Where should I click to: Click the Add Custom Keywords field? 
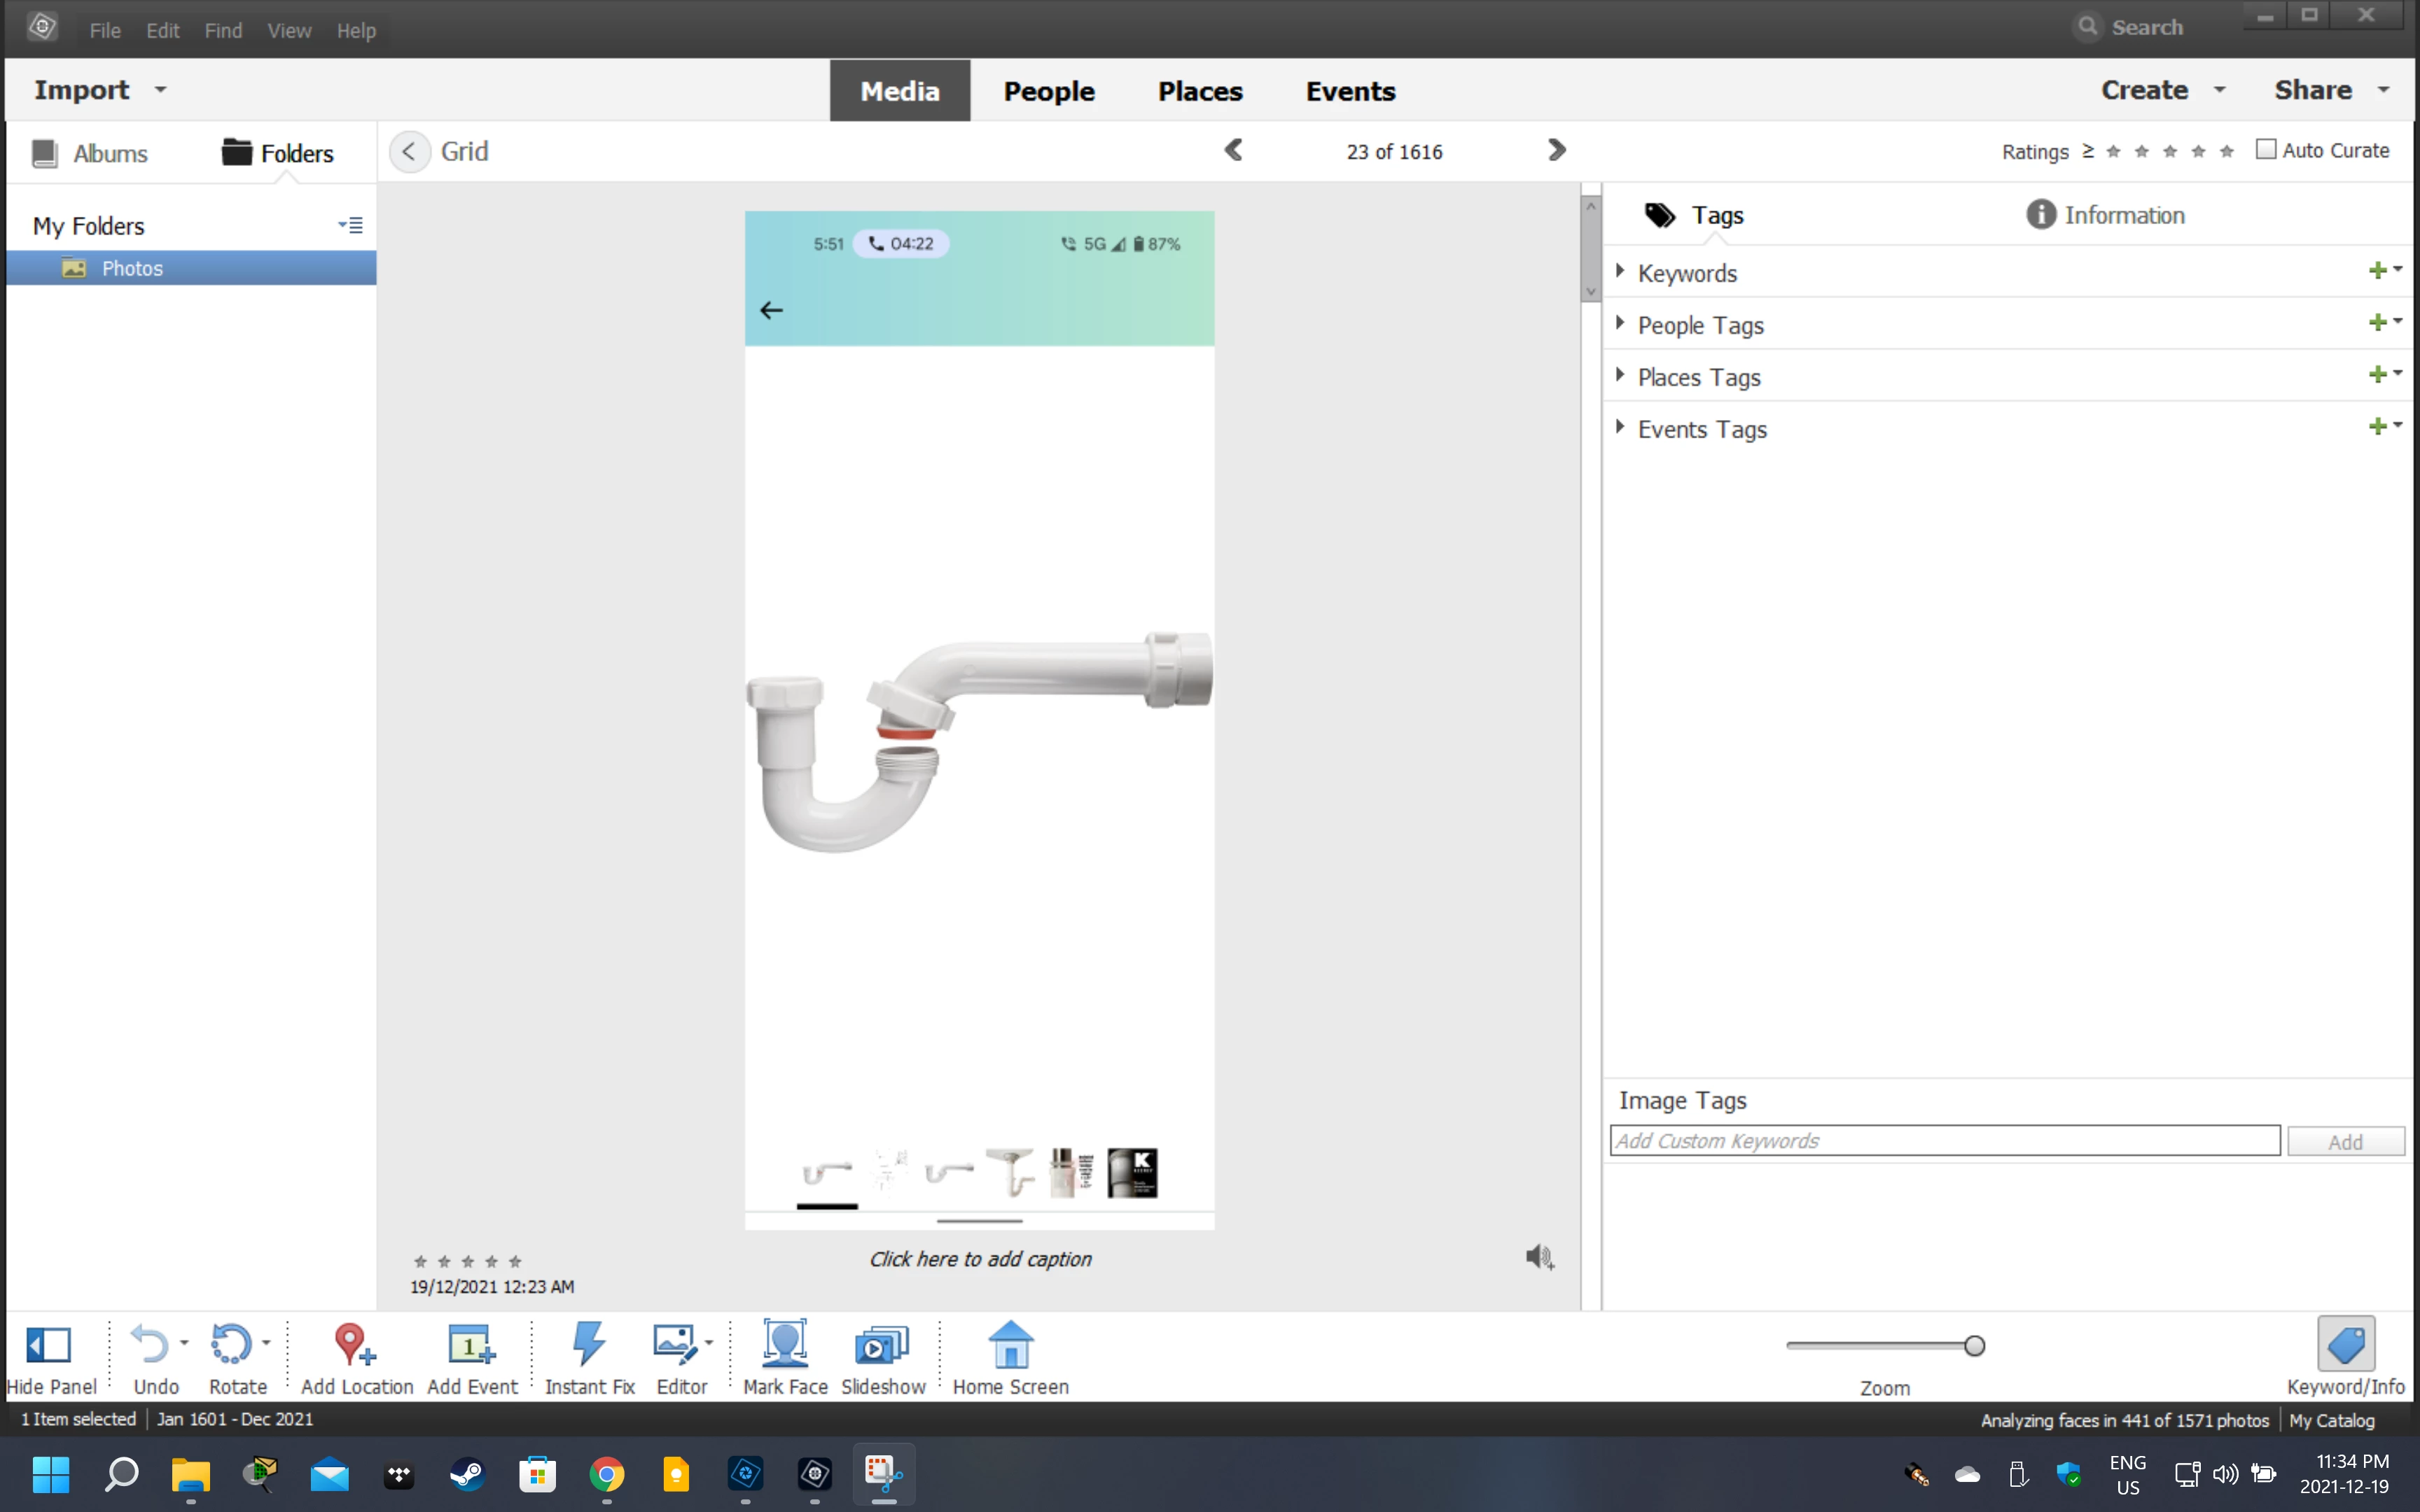[1944, 1141]
